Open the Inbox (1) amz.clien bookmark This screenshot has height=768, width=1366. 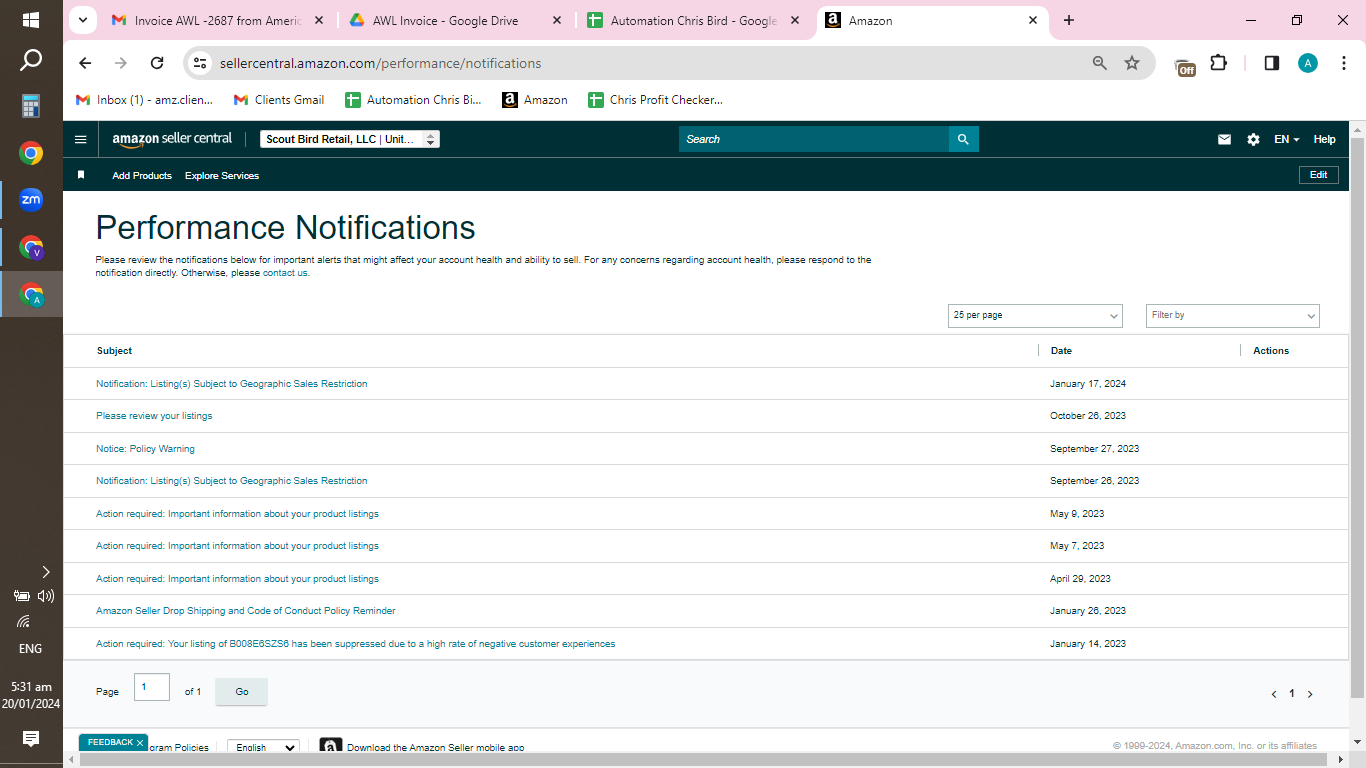click(x=145, y=100)
